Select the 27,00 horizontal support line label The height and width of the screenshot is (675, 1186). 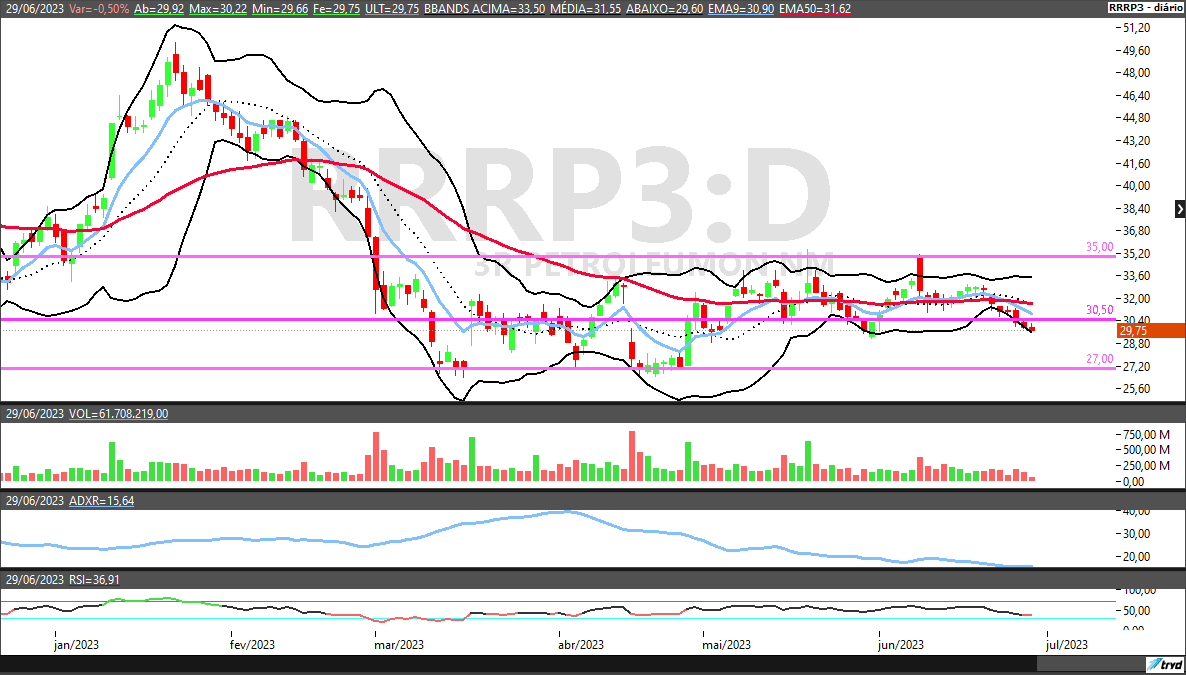coord(1099,358)
